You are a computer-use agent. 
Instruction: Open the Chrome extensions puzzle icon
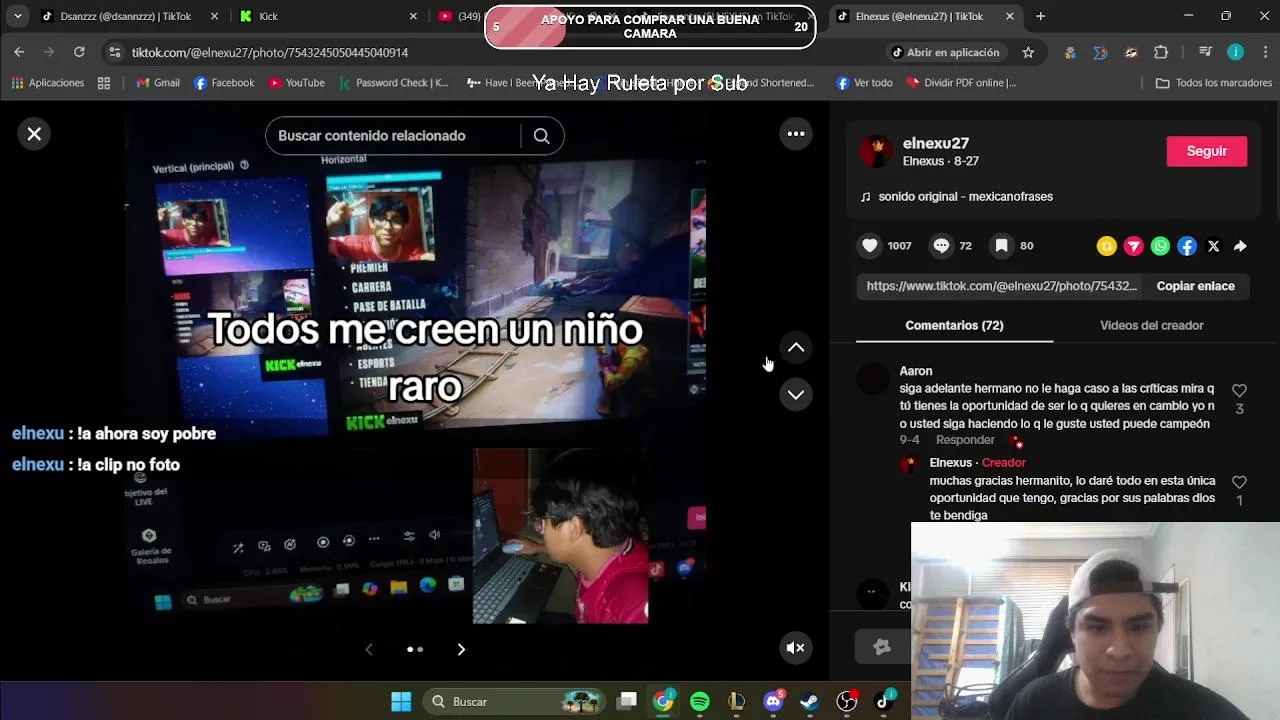point(1161,52)
